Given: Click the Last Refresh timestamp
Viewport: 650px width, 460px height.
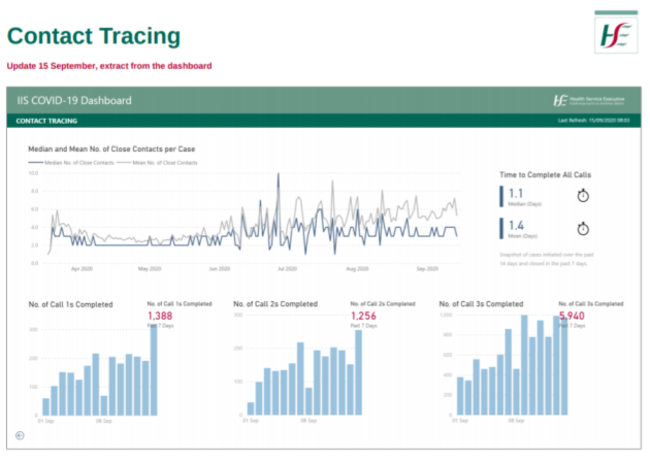Looking at the screenshot, I should (x=594, y=121).
